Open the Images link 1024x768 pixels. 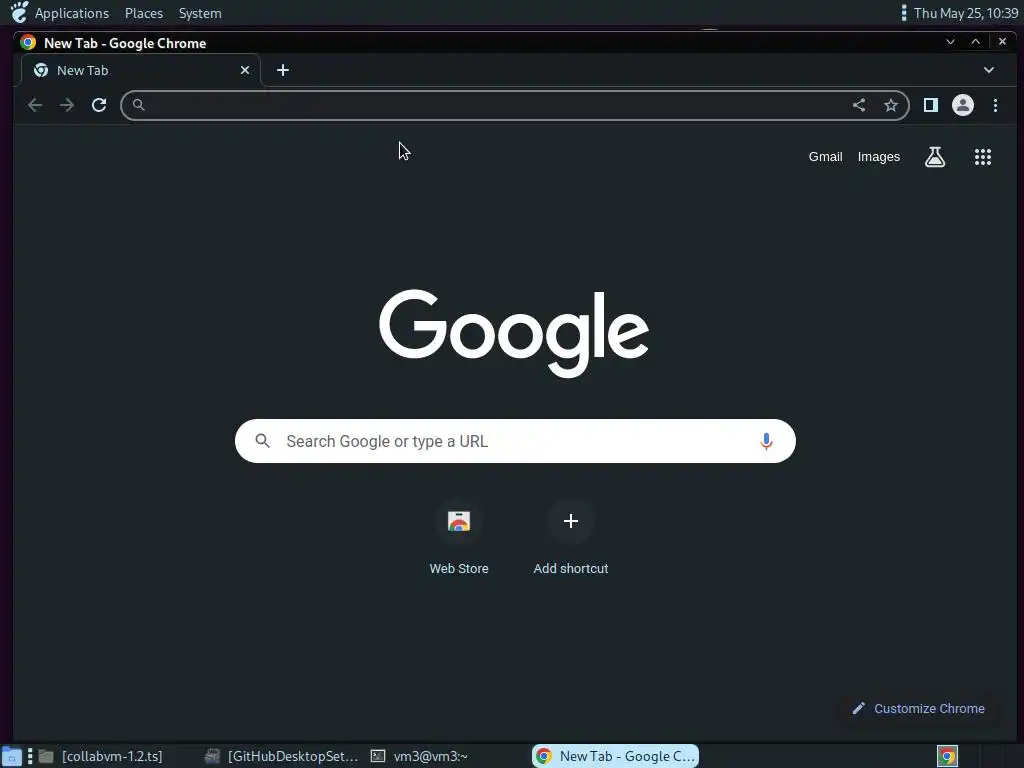(878, 157)
